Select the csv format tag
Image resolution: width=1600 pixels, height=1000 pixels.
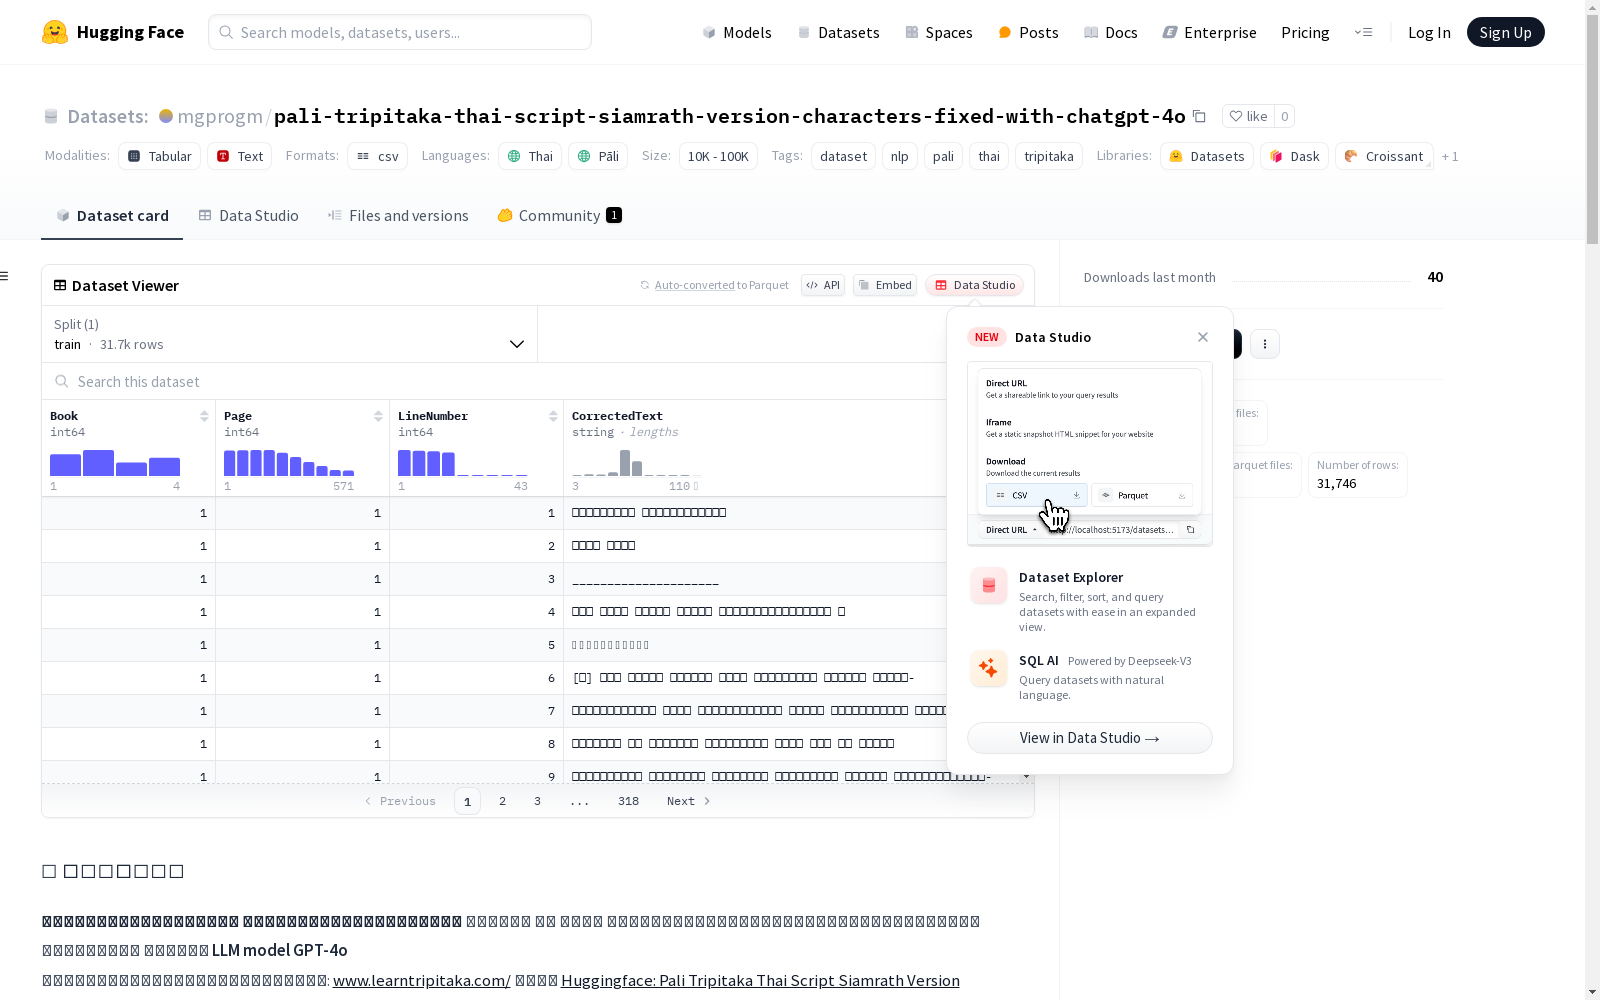[x=378, y=156]
